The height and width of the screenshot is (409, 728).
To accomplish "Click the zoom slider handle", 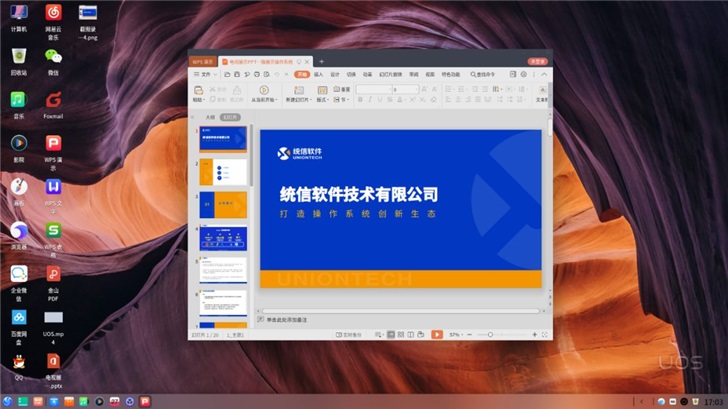I will pyautogui.click(x=490, y=334).
